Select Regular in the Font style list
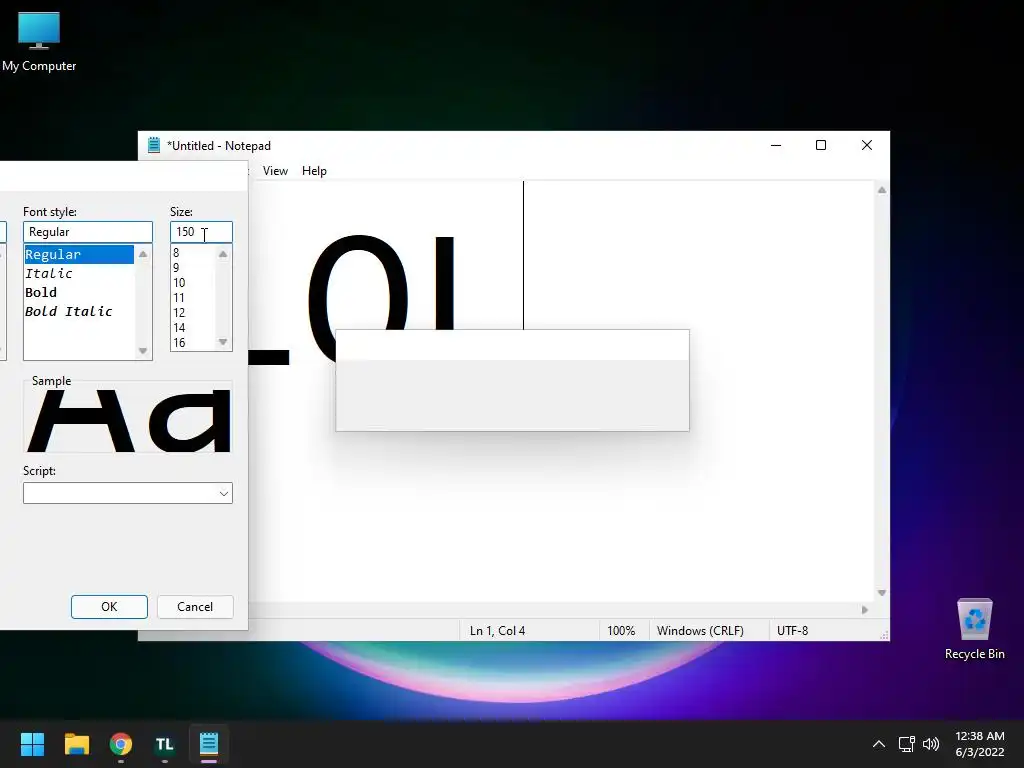1024x768 pixels. (79, 254)
